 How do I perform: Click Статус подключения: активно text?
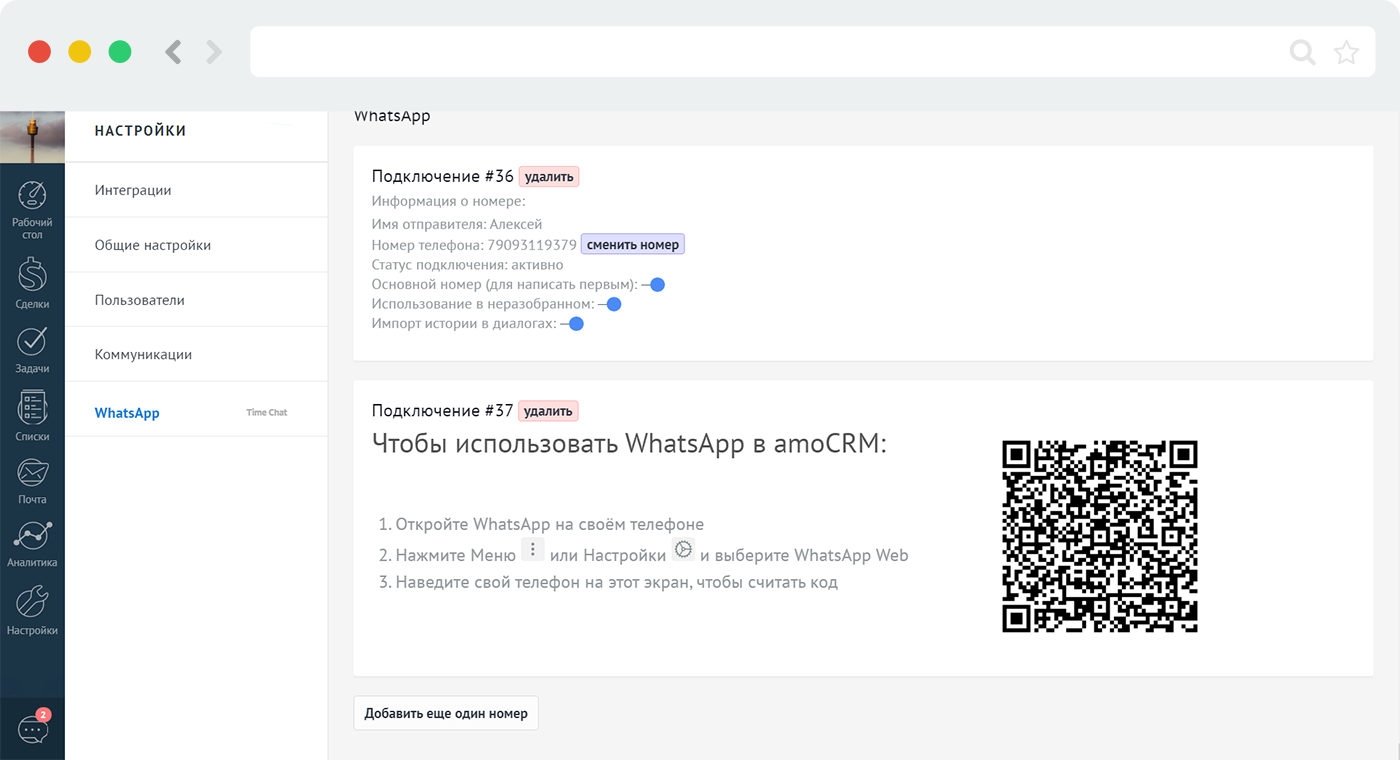tap(467, 265)
